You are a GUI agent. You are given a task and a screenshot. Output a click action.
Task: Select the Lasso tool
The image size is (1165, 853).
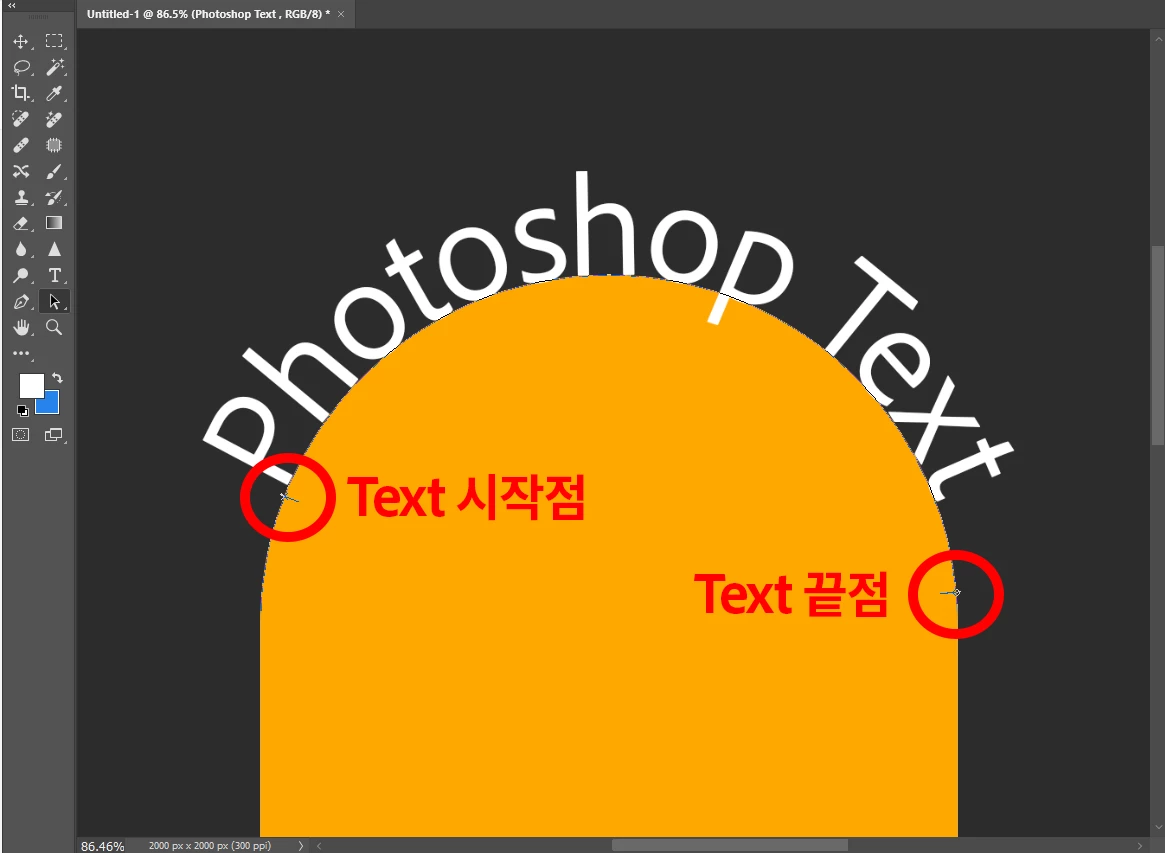[21, 67]
